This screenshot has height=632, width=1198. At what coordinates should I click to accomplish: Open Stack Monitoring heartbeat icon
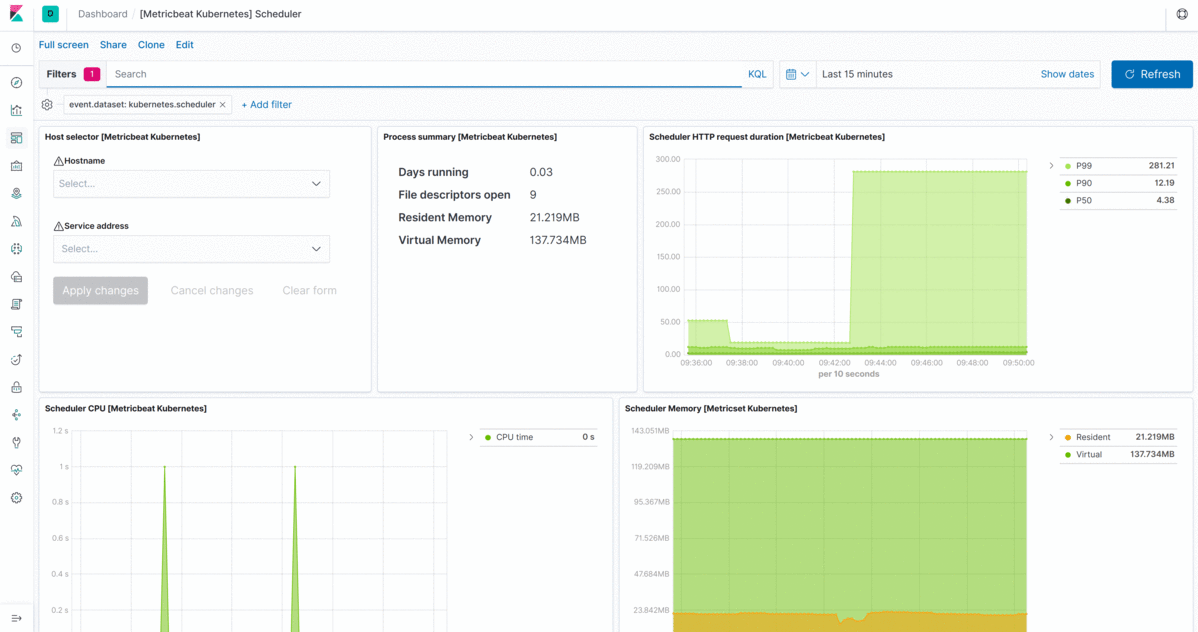(16, 470)
